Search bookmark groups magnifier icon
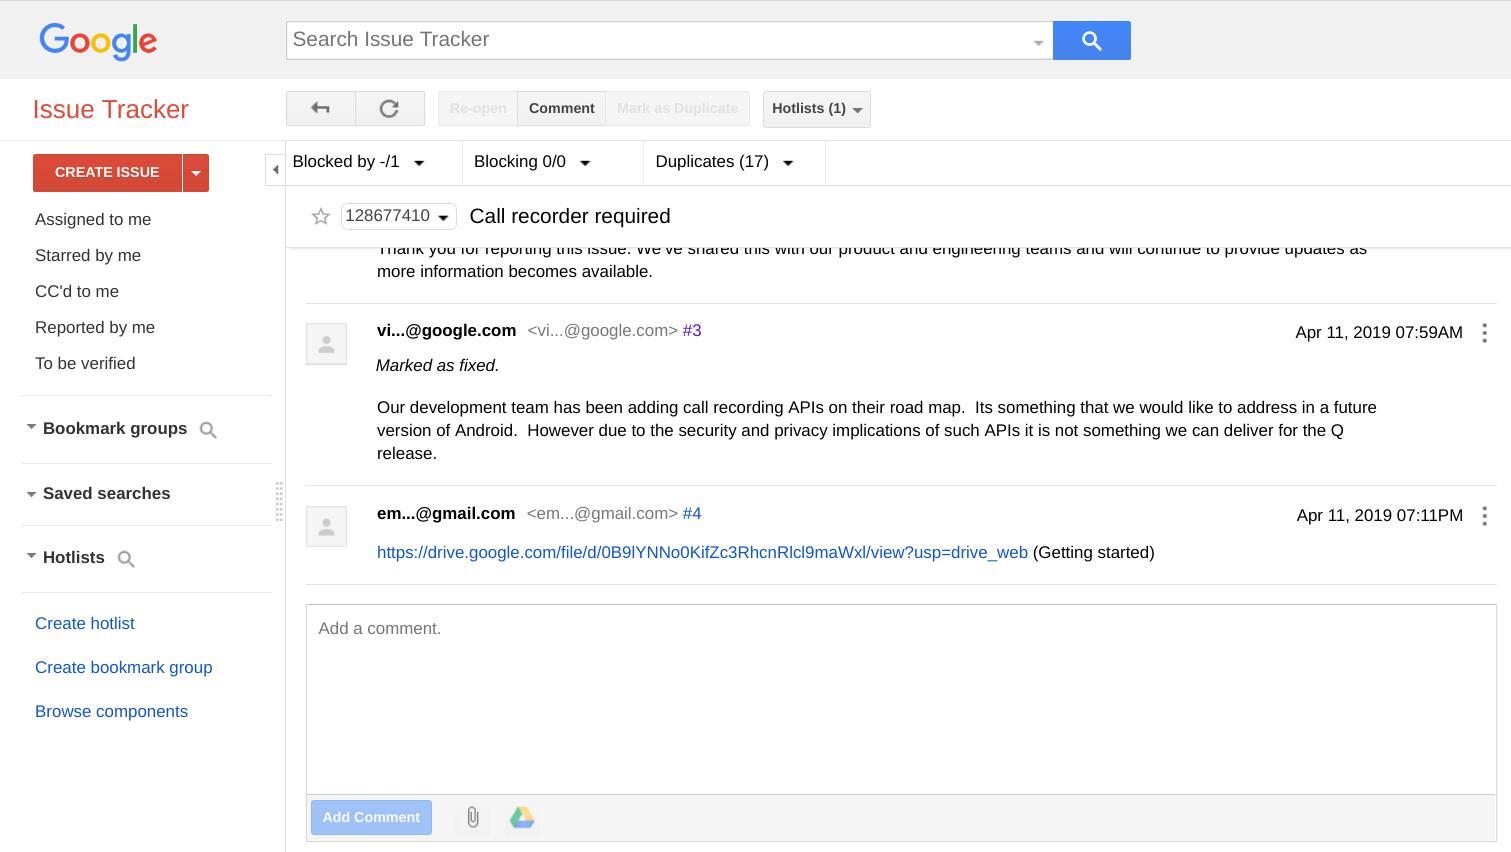Screen dimensions: 1511x852 (x=208, y=430)
